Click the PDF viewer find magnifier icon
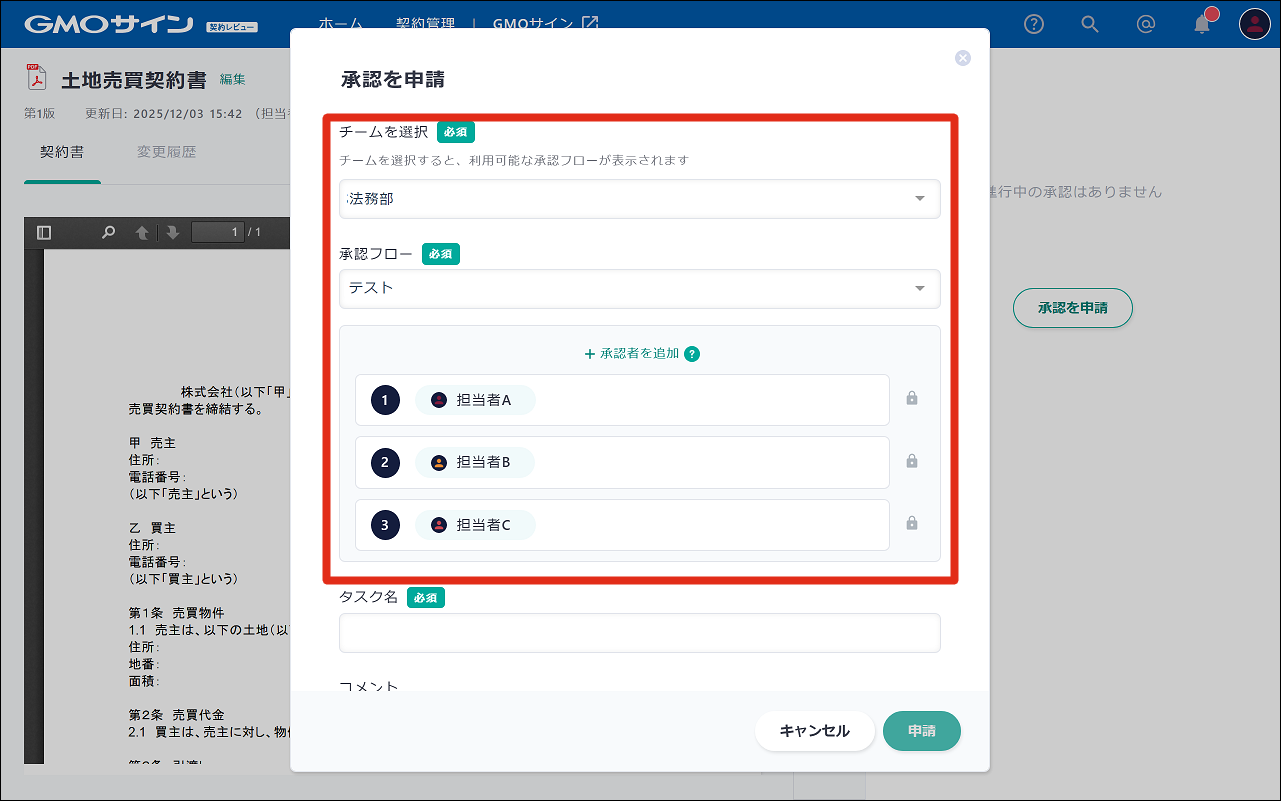Screen dimensions: 1281x801 (108, 233)
